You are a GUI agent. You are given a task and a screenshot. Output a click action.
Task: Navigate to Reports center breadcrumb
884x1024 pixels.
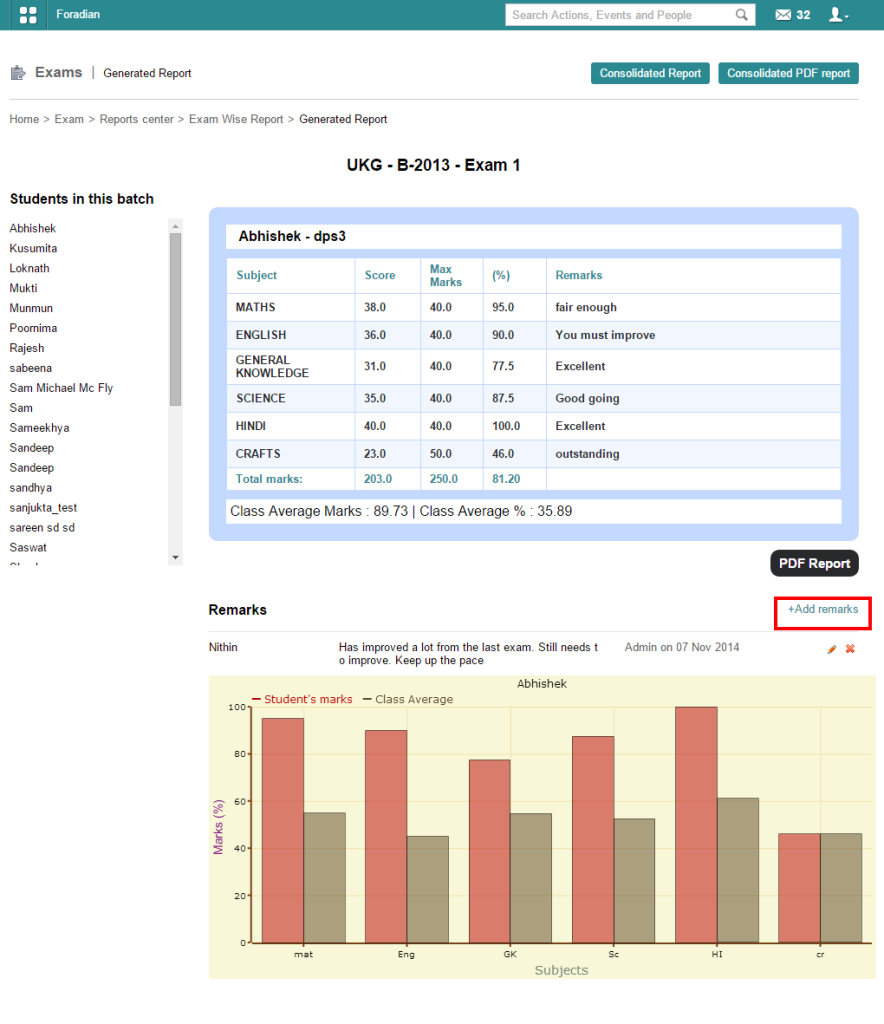(136, 119)
